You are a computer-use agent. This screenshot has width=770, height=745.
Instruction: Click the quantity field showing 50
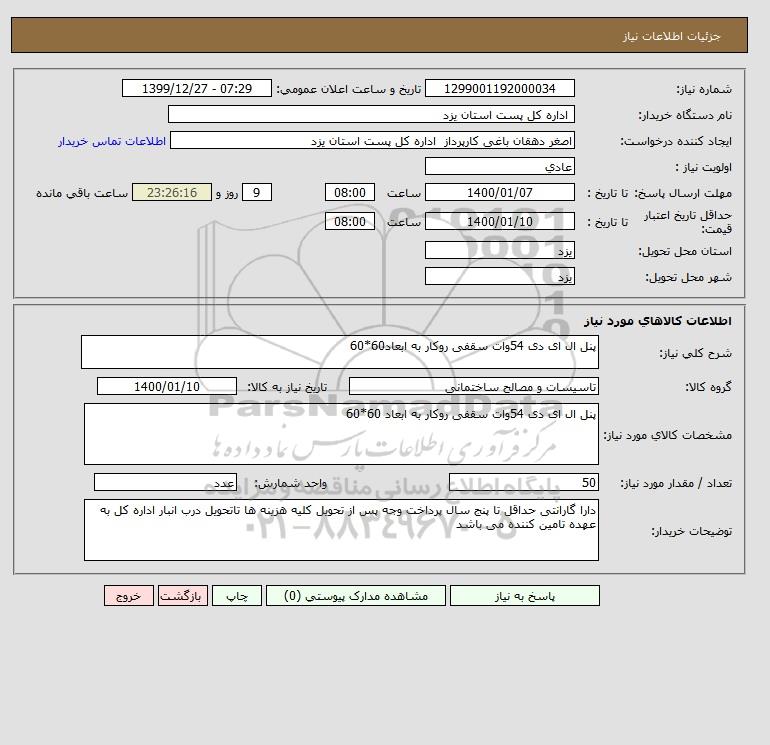point(523,482)
